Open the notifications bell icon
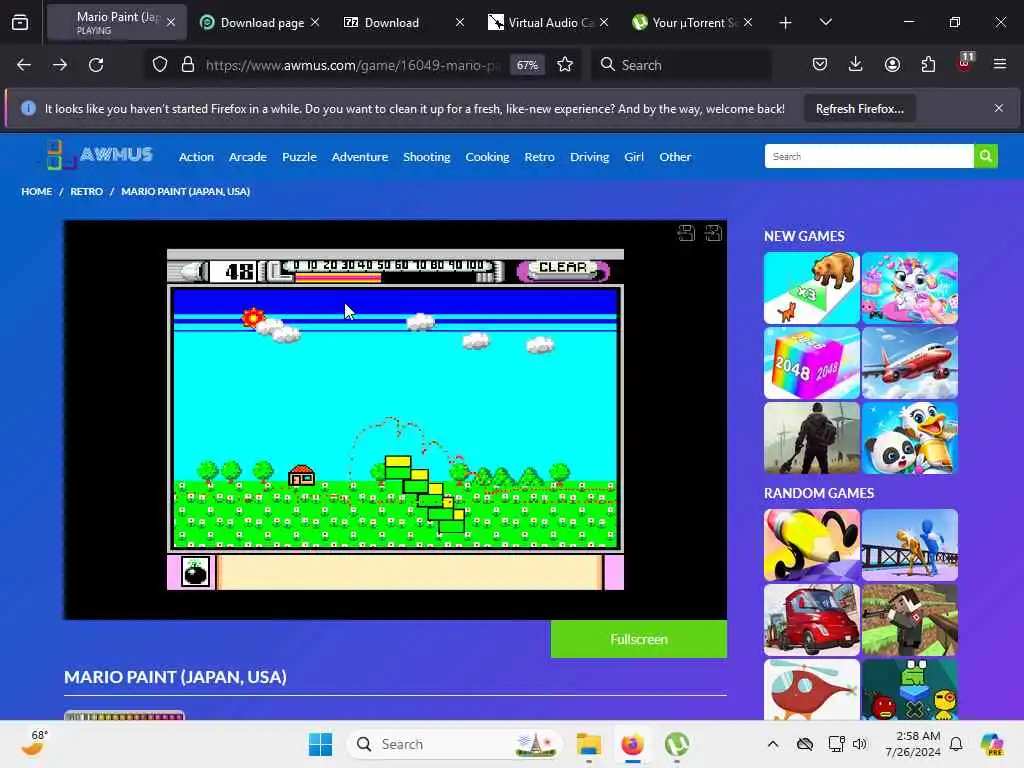The width and height of the screenshot is (1024, 768). pyautogui.click(x=956, y=744)
